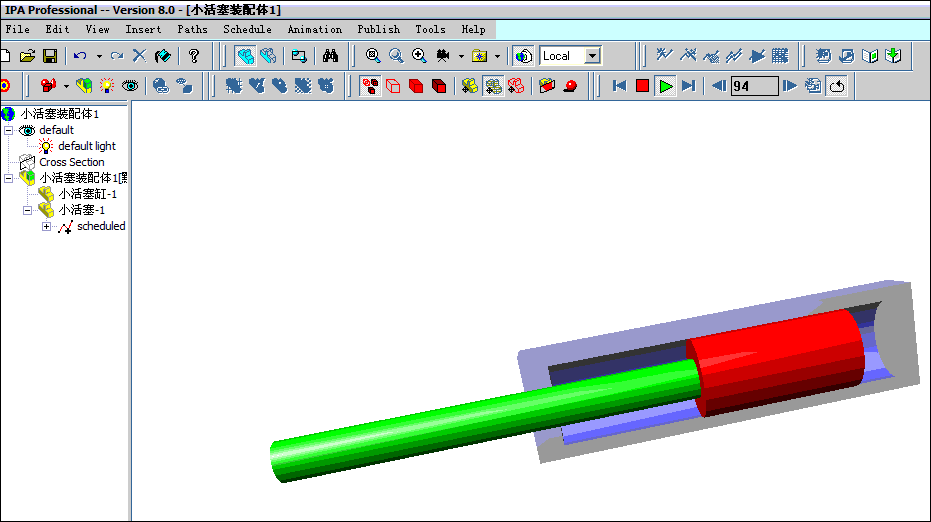Open the Edit menu
Image resolution: width=931 pixels, height=522 pixels.
pyautogui.click(x=57, y=29)
